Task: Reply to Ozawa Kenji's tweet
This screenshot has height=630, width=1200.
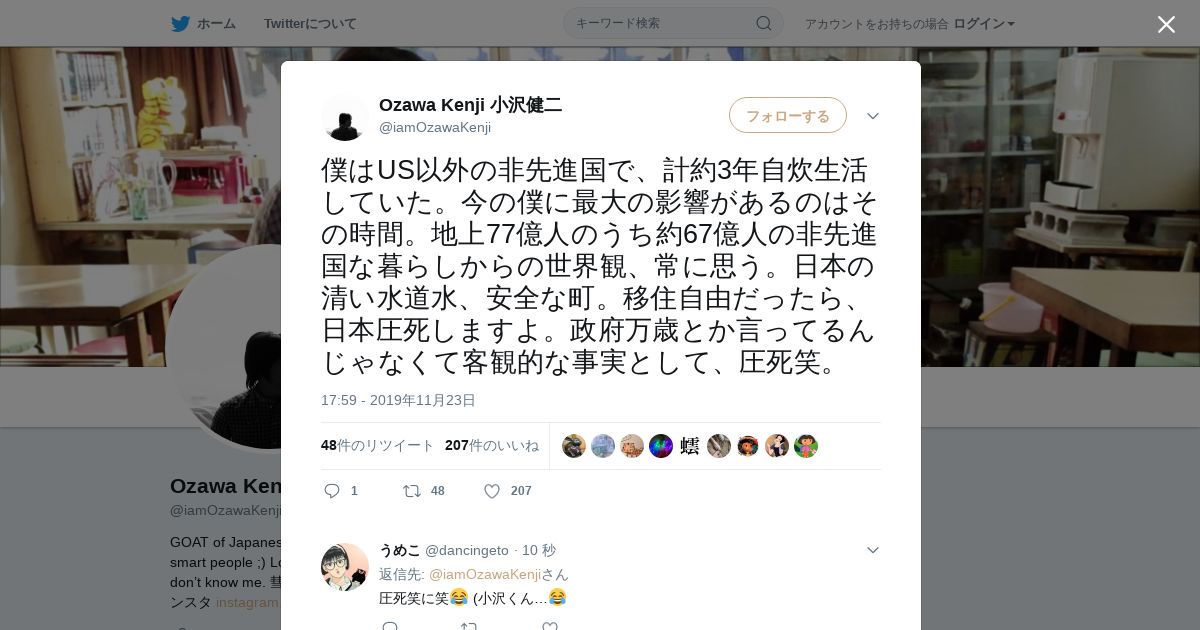Action: (x=333, y=491)
